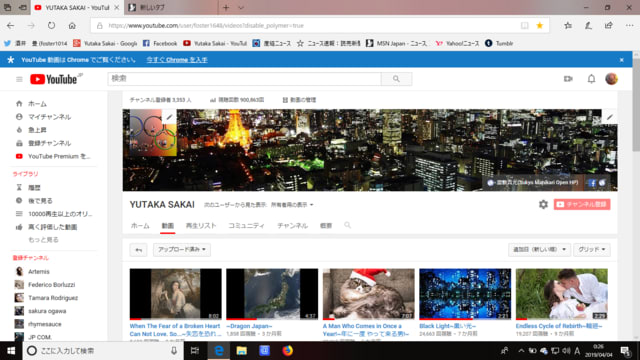Expand library list with もっと見る
The width and height of the screenshot is (640, 360).
click(43, 240)
